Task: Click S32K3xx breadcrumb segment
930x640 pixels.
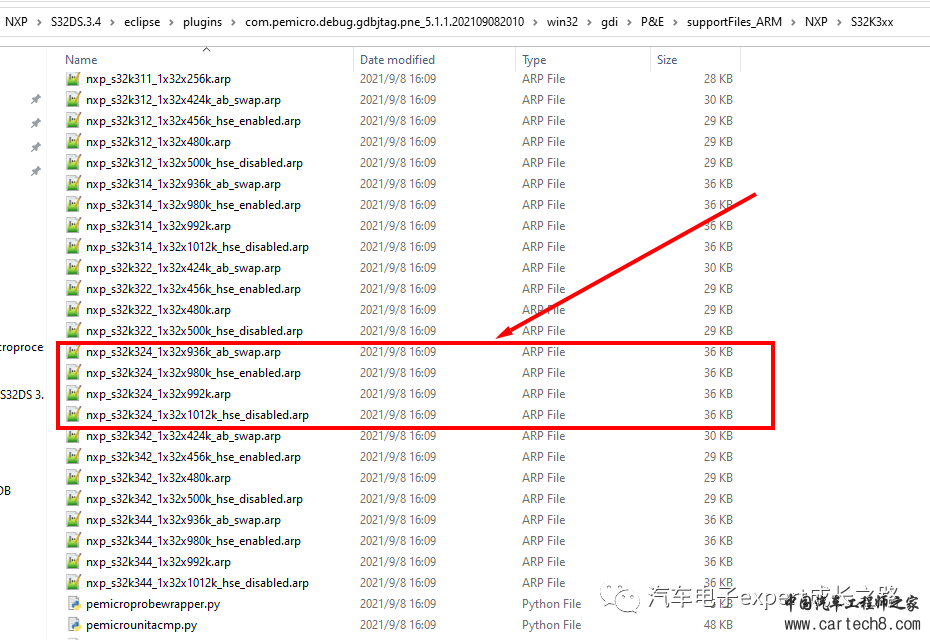Action: point(872,22)
